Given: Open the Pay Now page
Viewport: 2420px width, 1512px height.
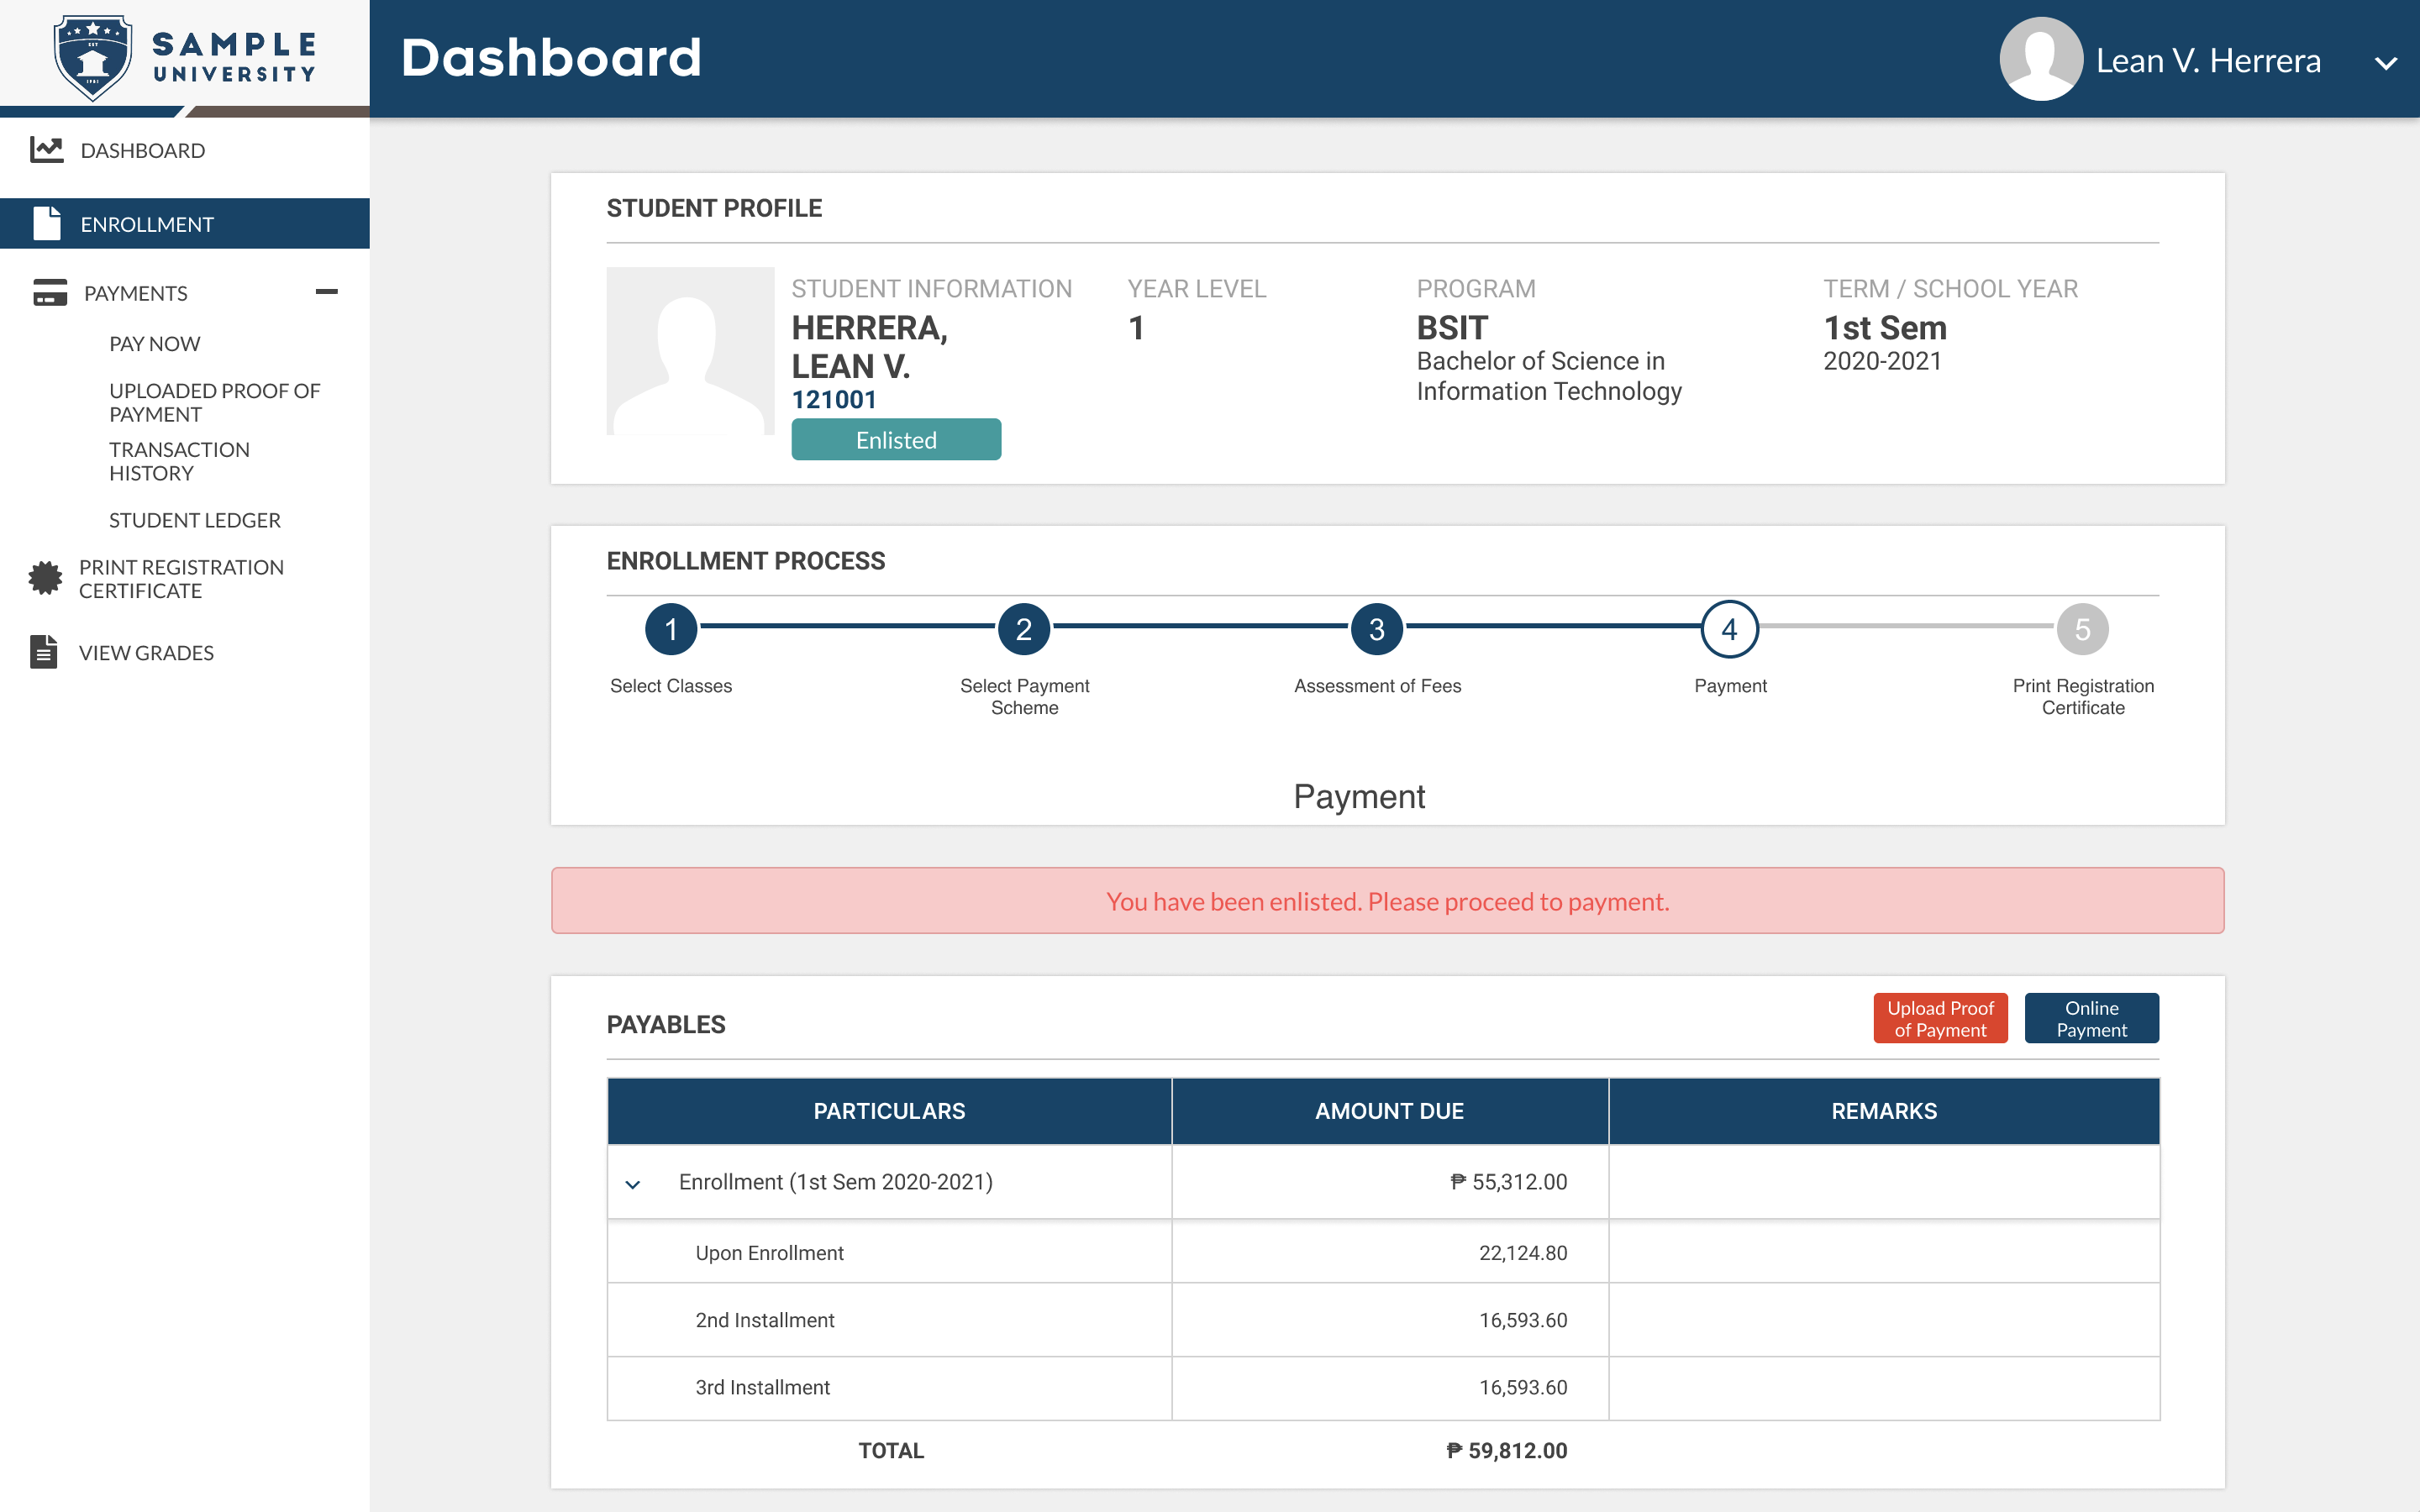Looking at the screenshot, I should [x=154, y=343].
